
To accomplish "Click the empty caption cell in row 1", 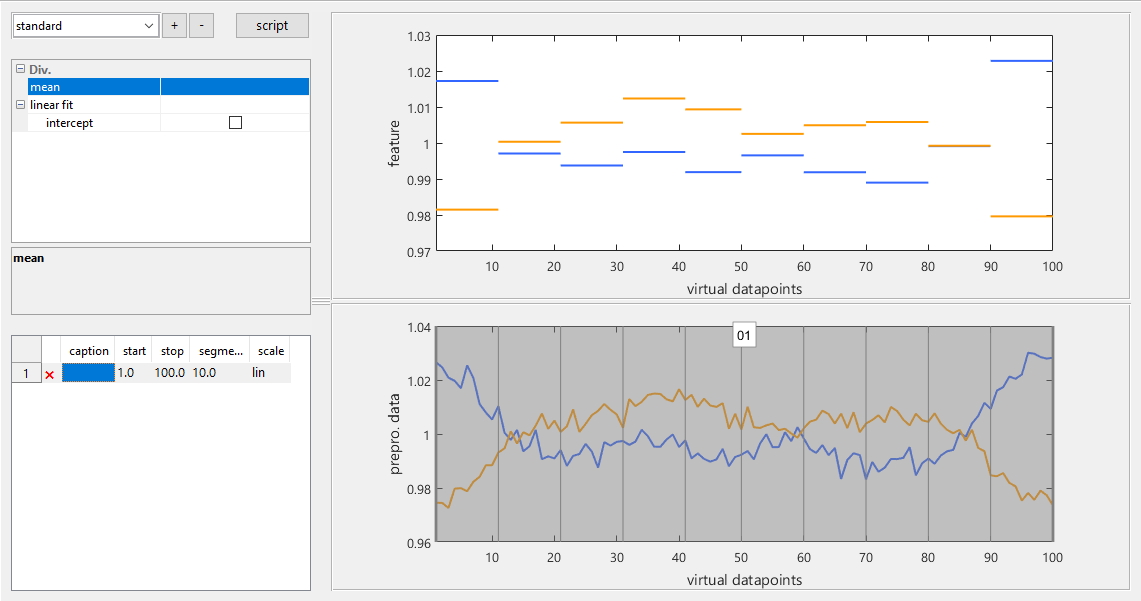I will click(88, 373).
